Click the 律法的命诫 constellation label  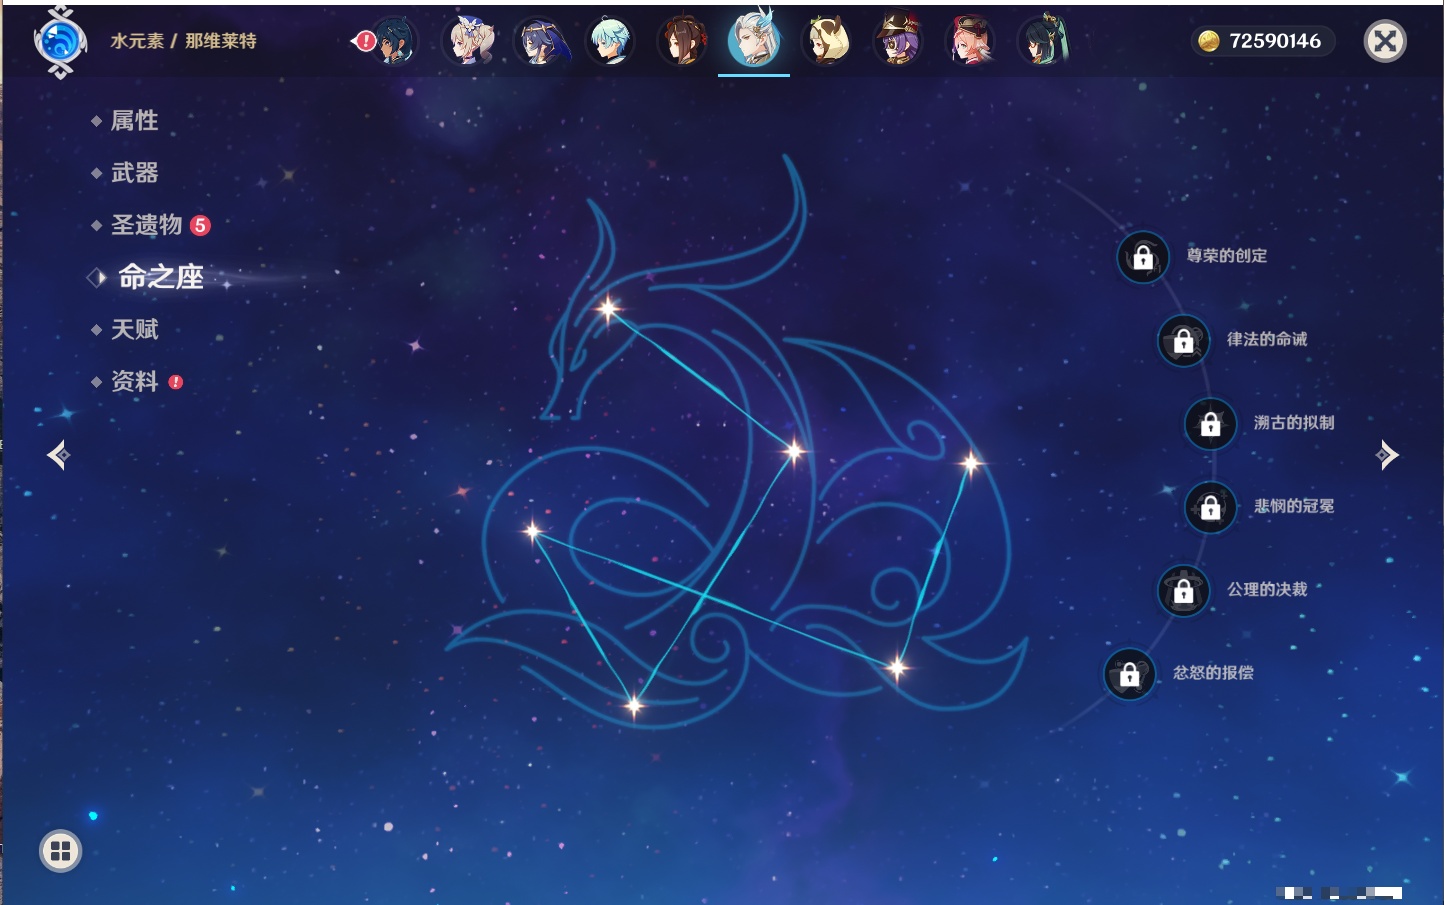pyautogui.click(x=1267, y=339)
